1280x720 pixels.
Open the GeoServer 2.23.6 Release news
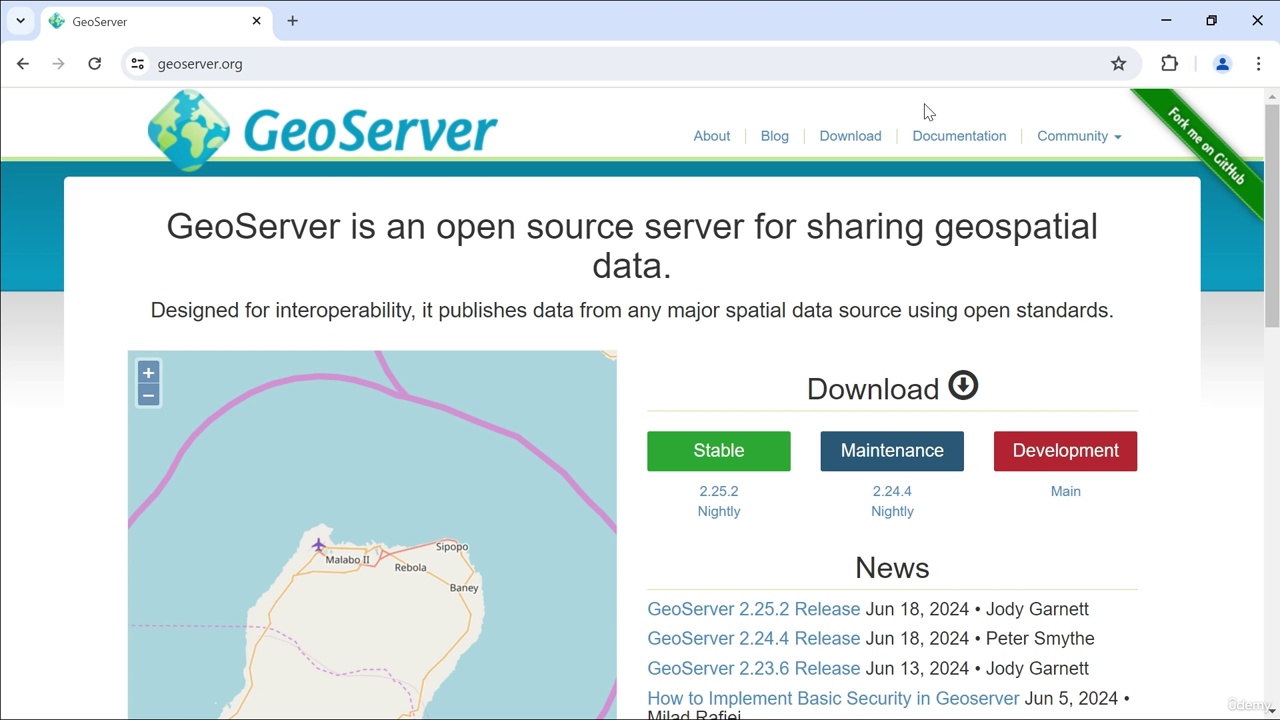tap(754, 668)
